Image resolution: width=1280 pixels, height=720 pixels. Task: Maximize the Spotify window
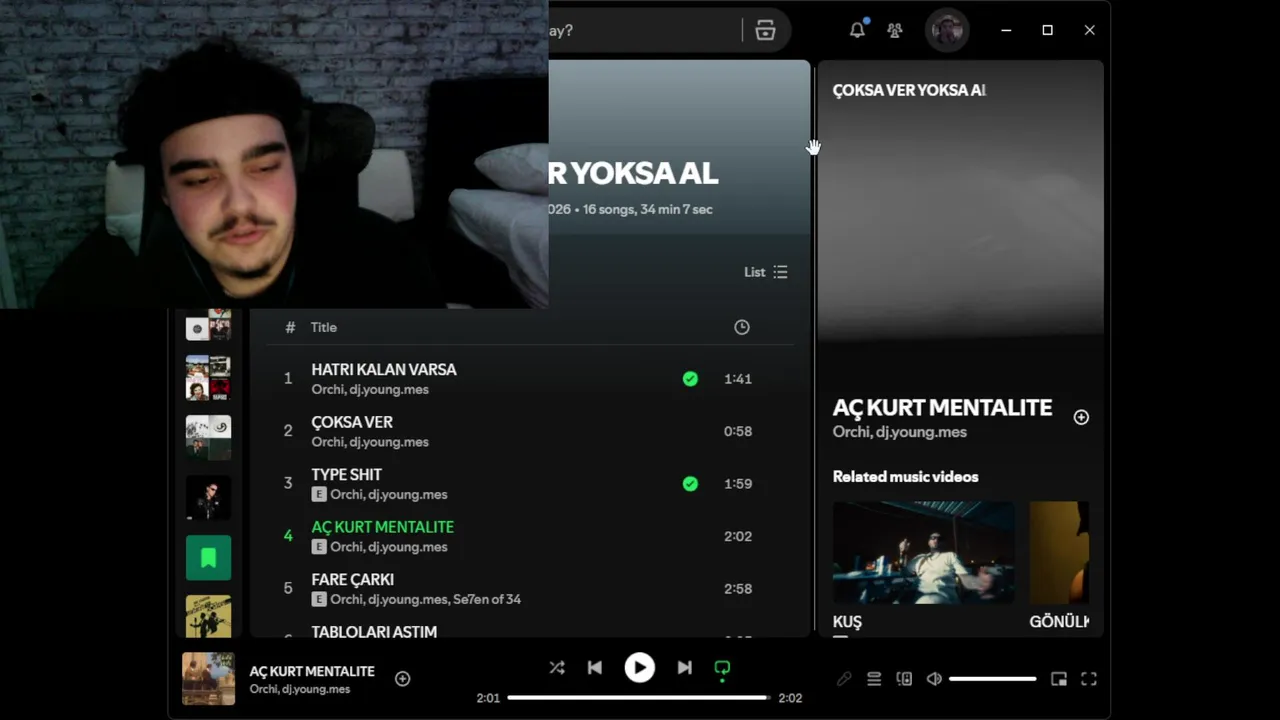(1047, 30)
